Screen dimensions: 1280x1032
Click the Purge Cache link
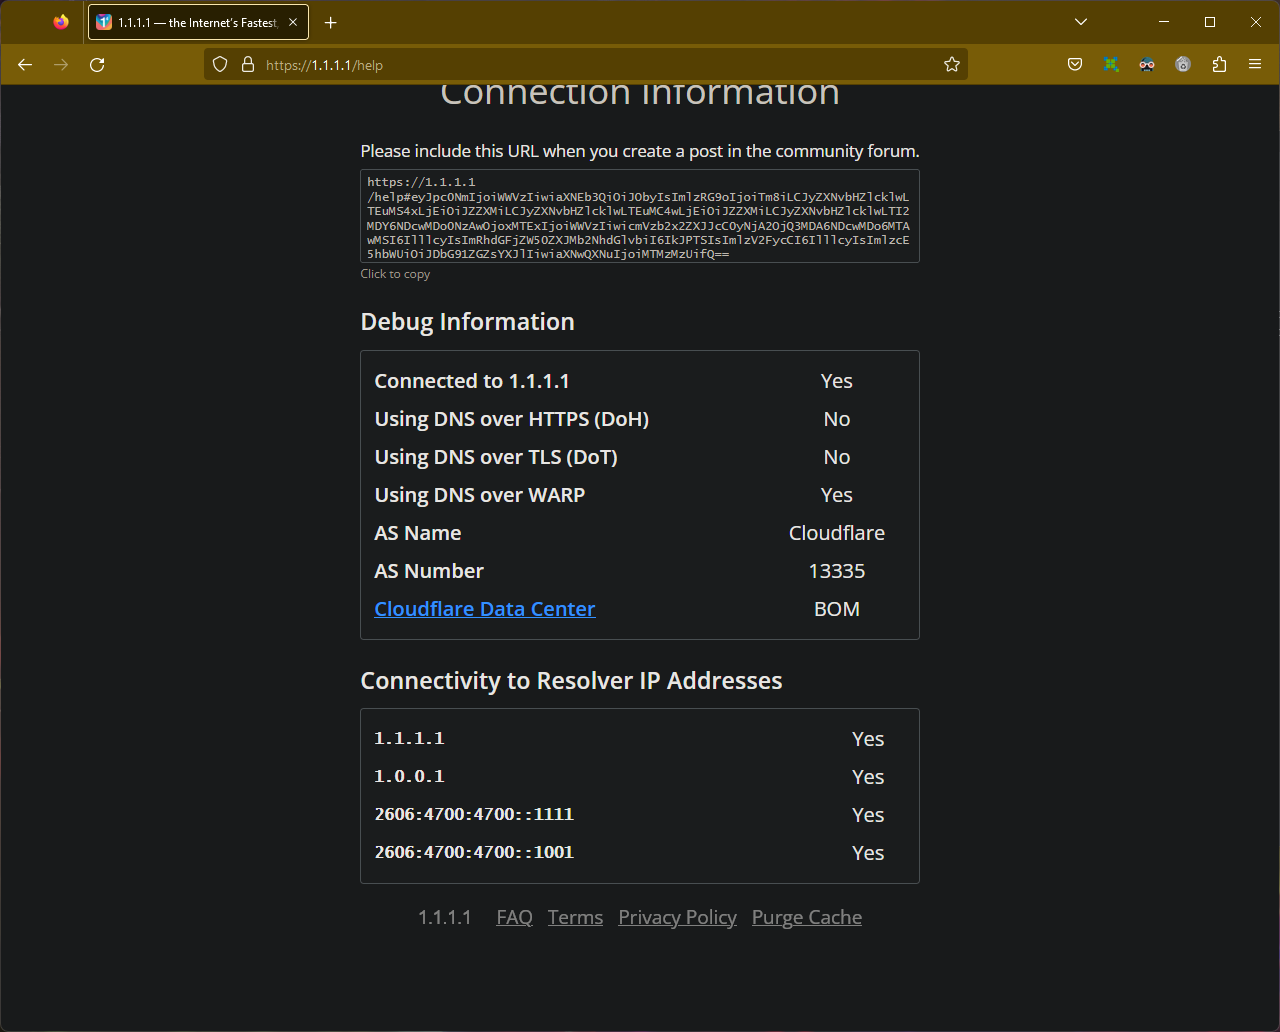click(806, 917)
